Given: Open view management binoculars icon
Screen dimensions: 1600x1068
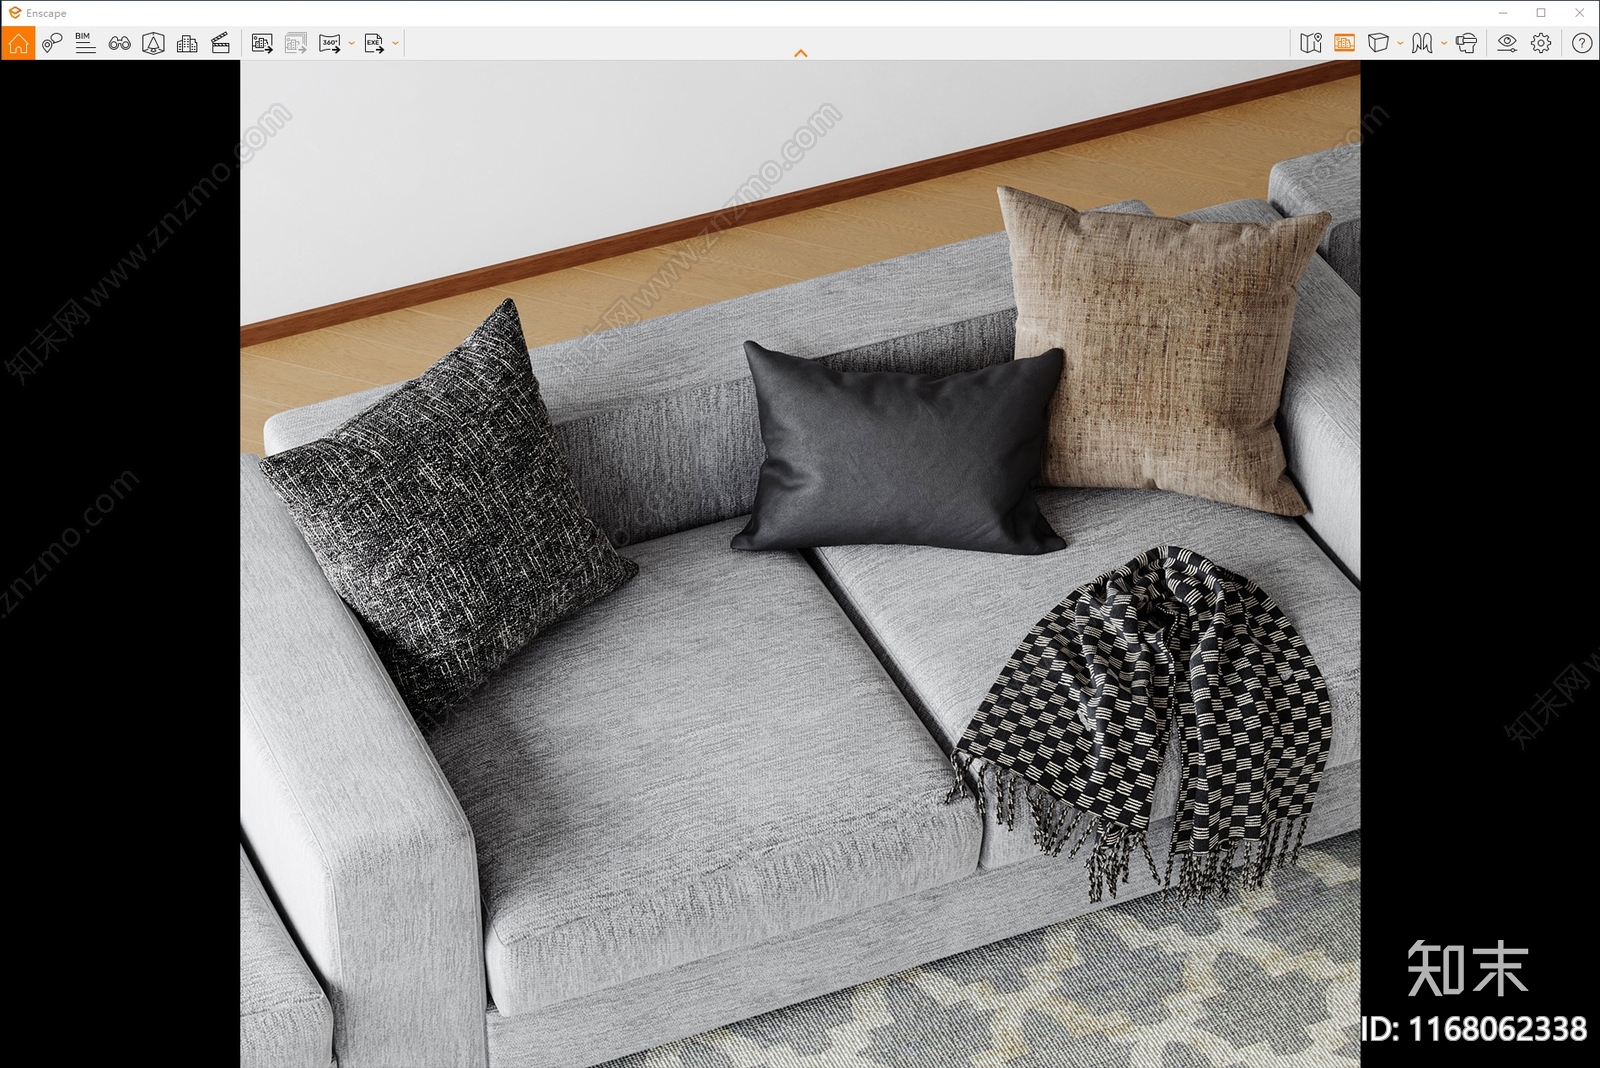Looking at the screenshot, I should point(119,43).
